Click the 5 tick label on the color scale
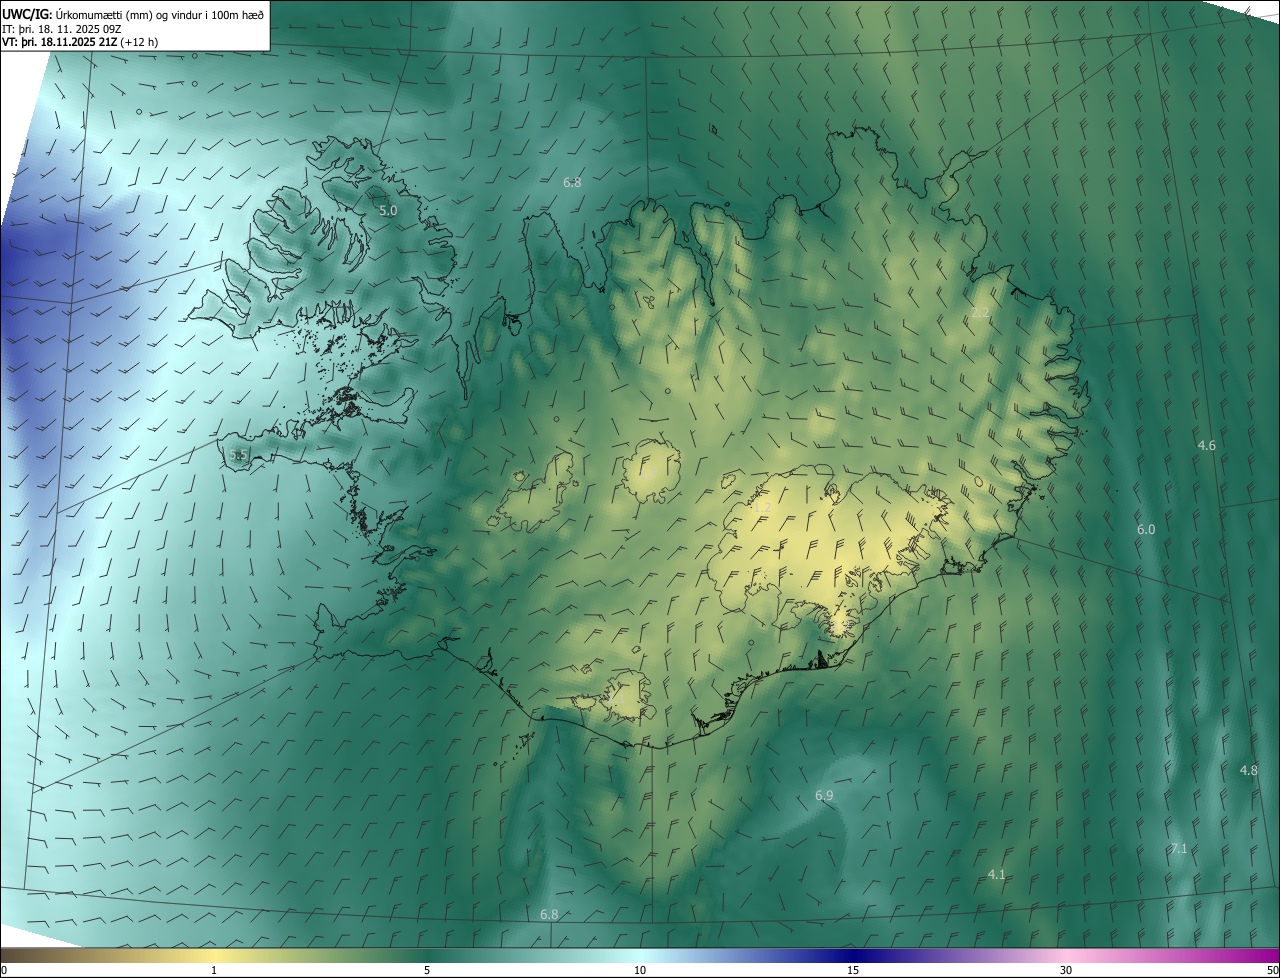The image size is (1280, 978). tap(427, 971)
